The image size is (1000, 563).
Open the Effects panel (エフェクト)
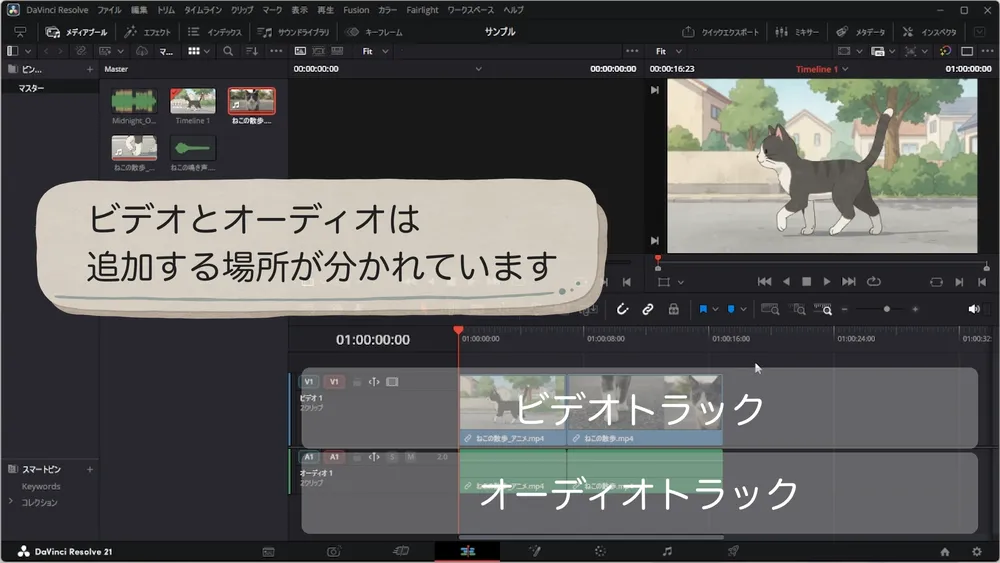(148, 32)
